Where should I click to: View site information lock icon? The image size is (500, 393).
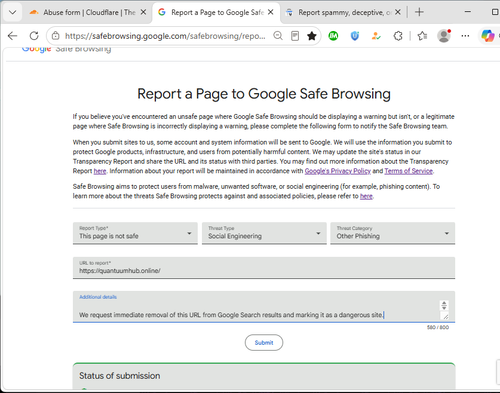coord(56,36)
